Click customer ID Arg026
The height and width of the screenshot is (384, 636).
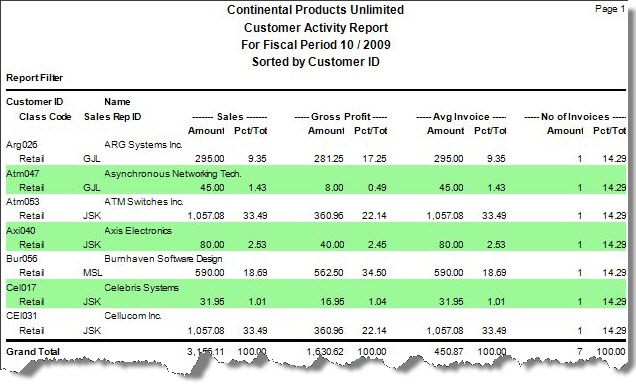coord(21,145)
